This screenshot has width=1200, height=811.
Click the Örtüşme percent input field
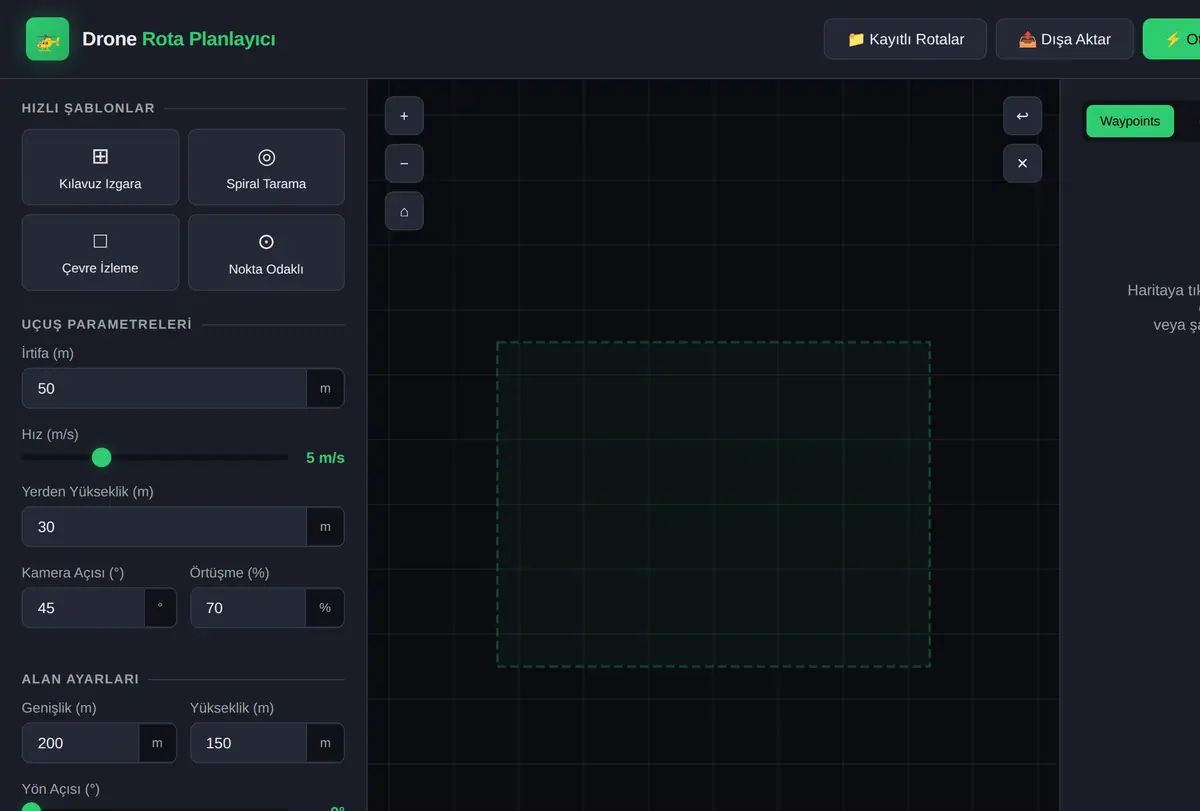(248, 608)
